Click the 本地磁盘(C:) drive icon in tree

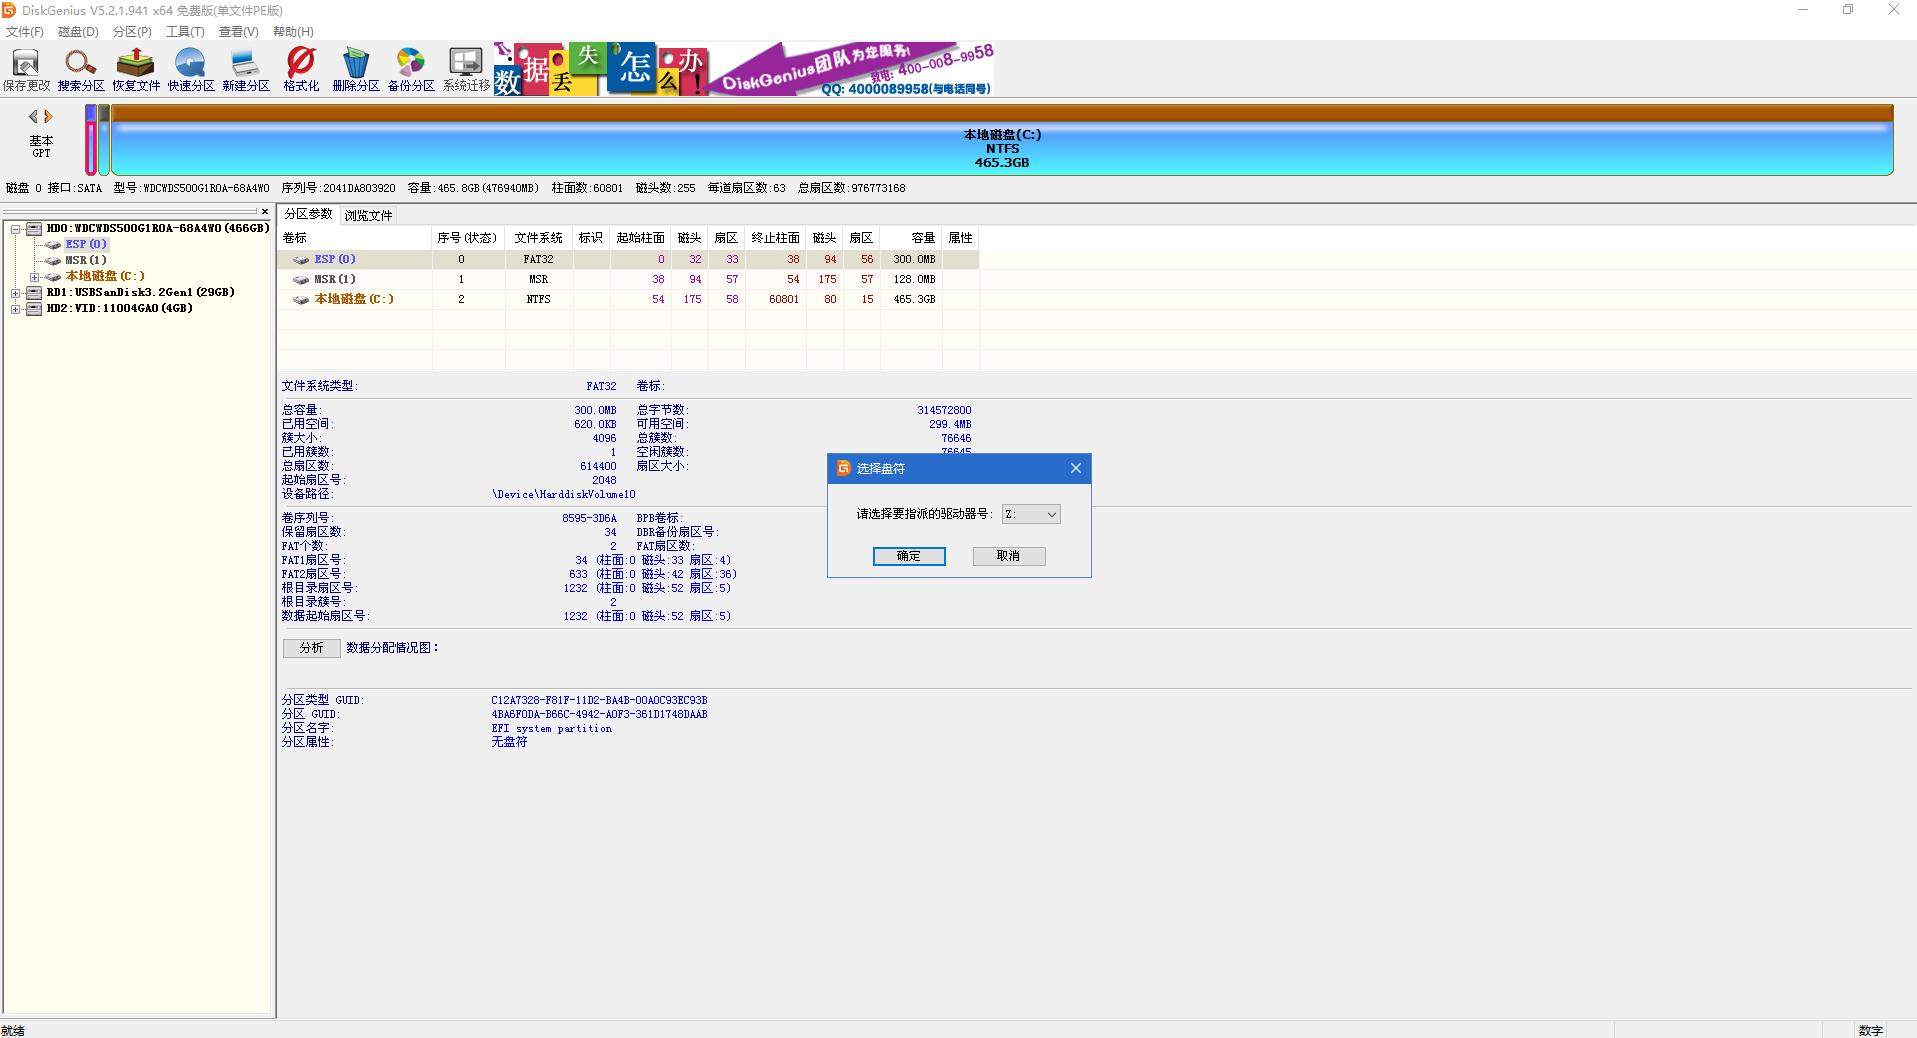click(x=54, y=276)
